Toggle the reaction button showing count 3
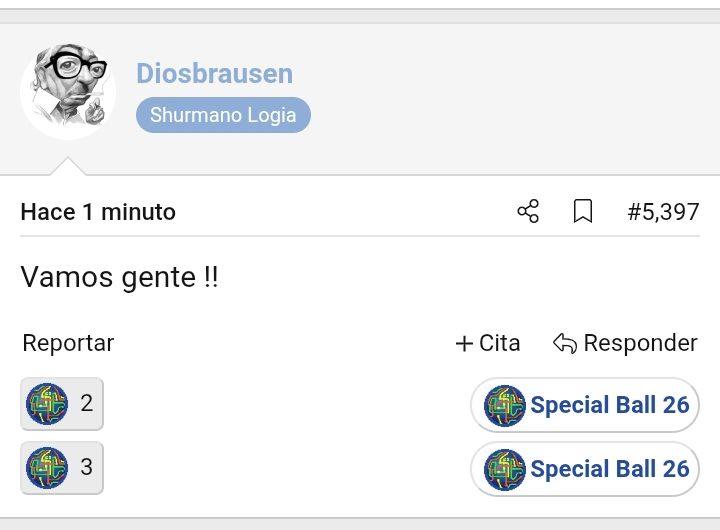Image resolution: width=720 pixels, height=530 pixels. (62, 468)
